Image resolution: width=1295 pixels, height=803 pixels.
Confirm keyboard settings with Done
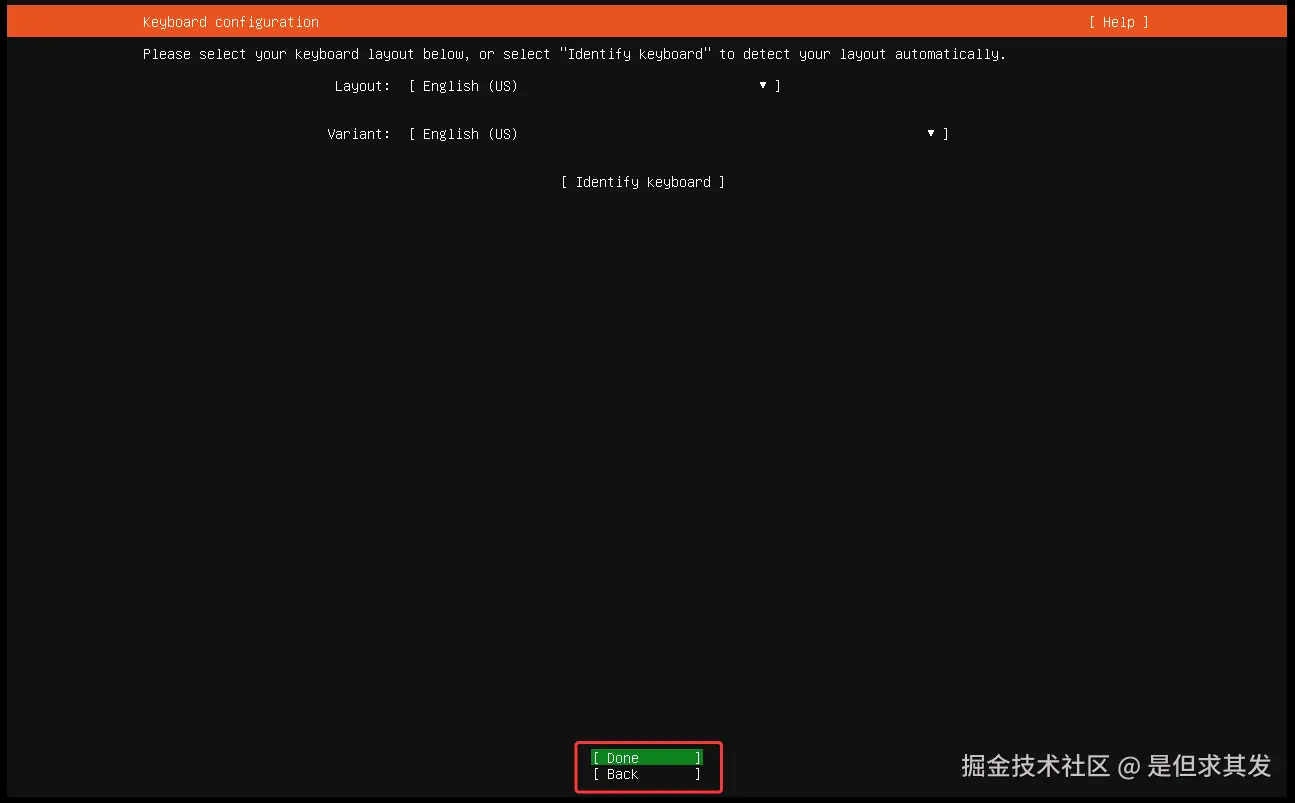(x=645, y=758)
